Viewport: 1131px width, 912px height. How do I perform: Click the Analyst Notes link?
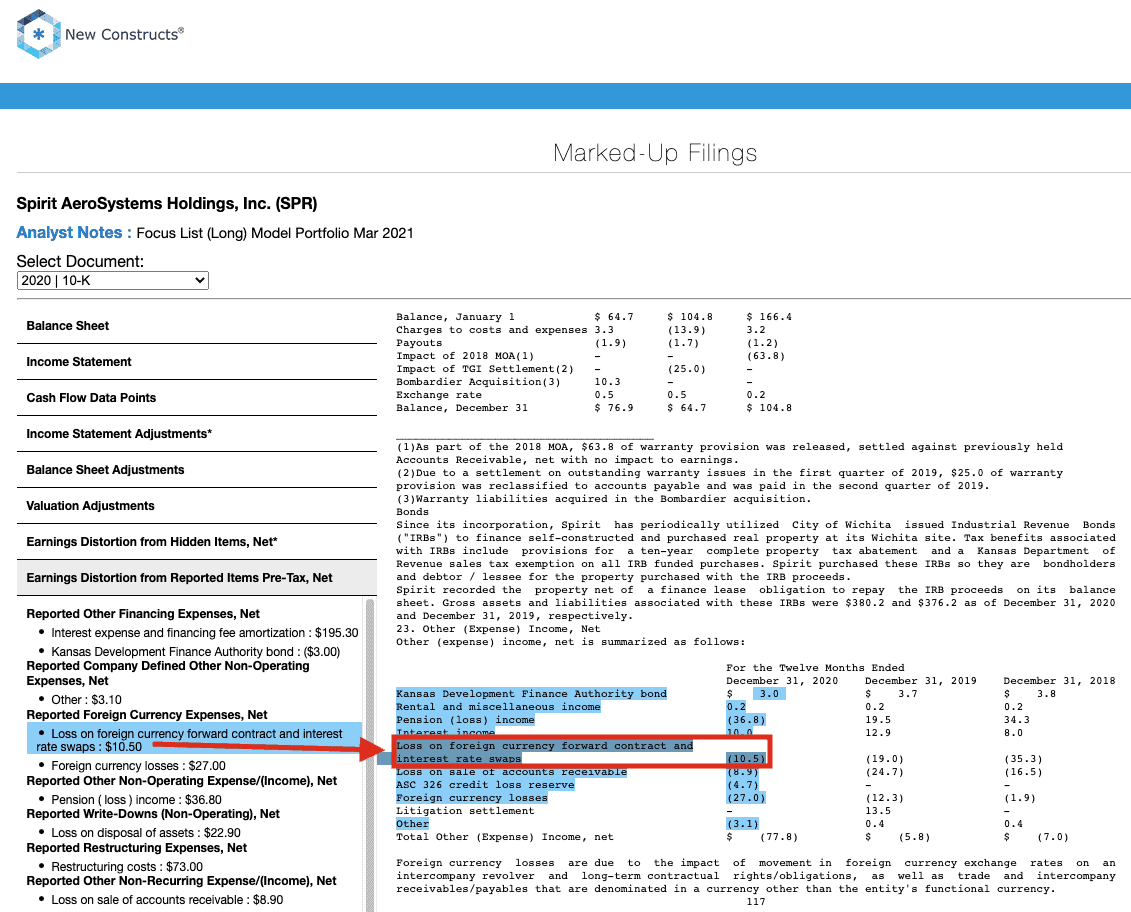pyautogui.click(x=74, y=233)
